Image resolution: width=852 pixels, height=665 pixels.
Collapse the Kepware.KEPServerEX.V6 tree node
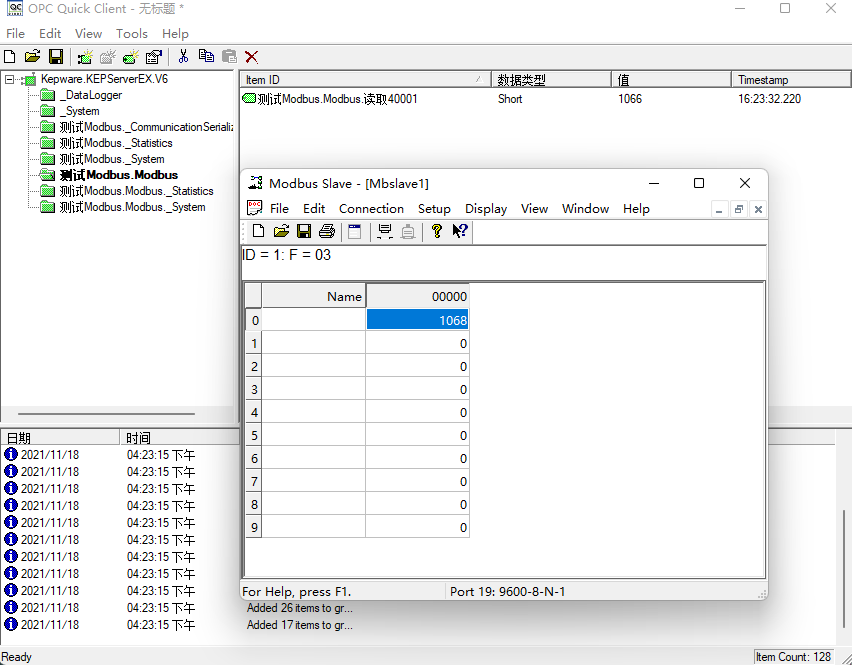(x=10, y=79)
